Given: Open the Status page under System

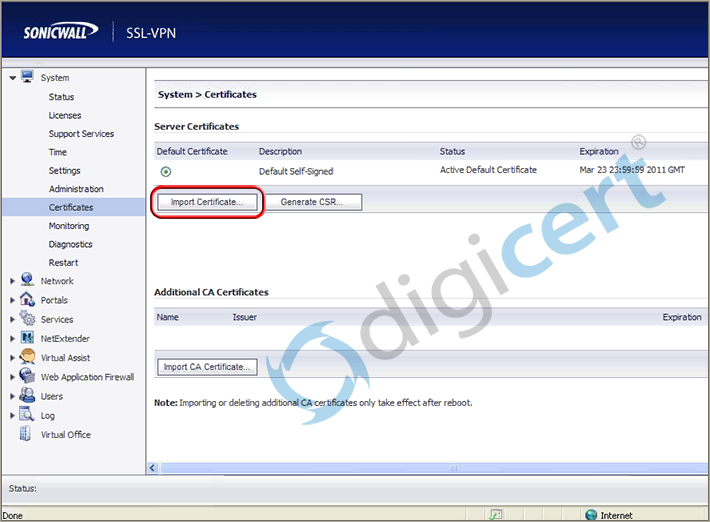Looking at the screenshot, I should click(x=61, y=97).
